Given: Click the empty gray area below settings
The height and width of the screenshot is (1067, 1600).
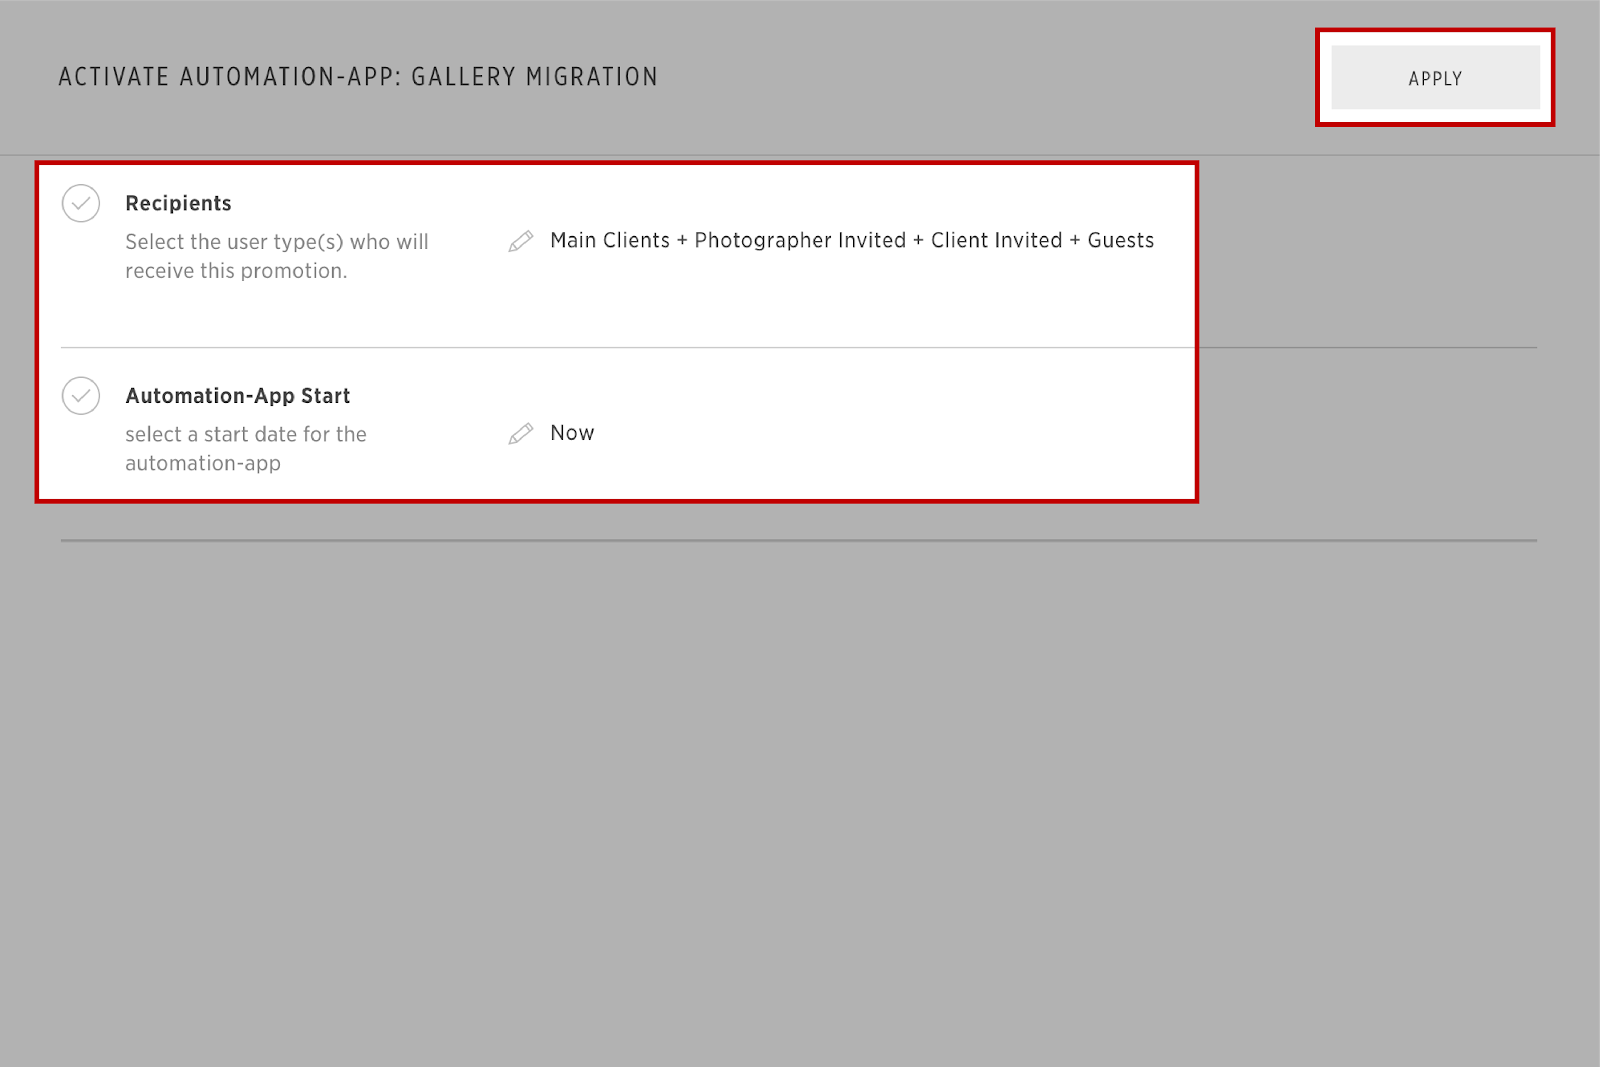Looking at the screenshot, I should click(x=800, y=800).
